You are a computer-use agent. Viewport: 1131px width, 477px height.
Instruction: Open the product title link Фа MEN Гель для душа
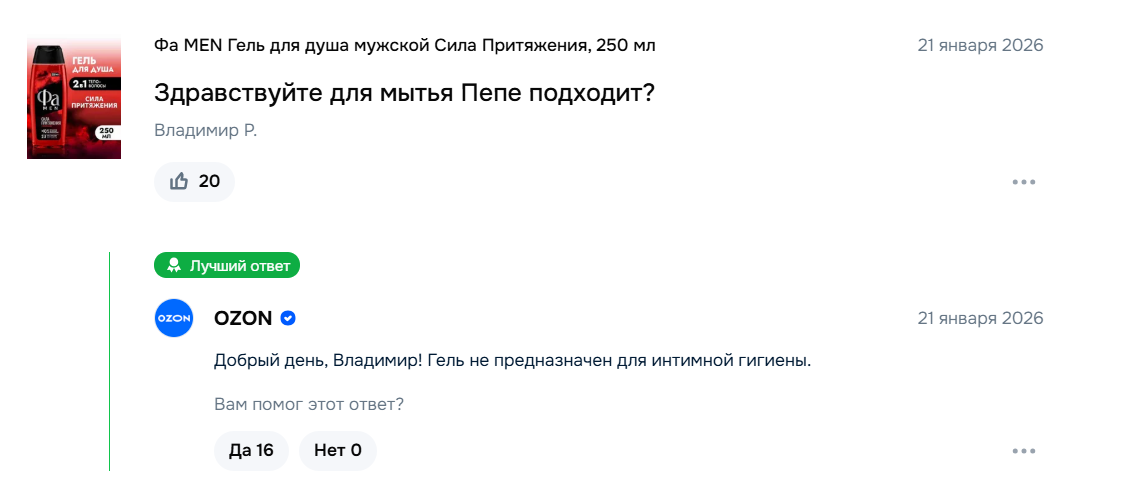coord(405,45)
